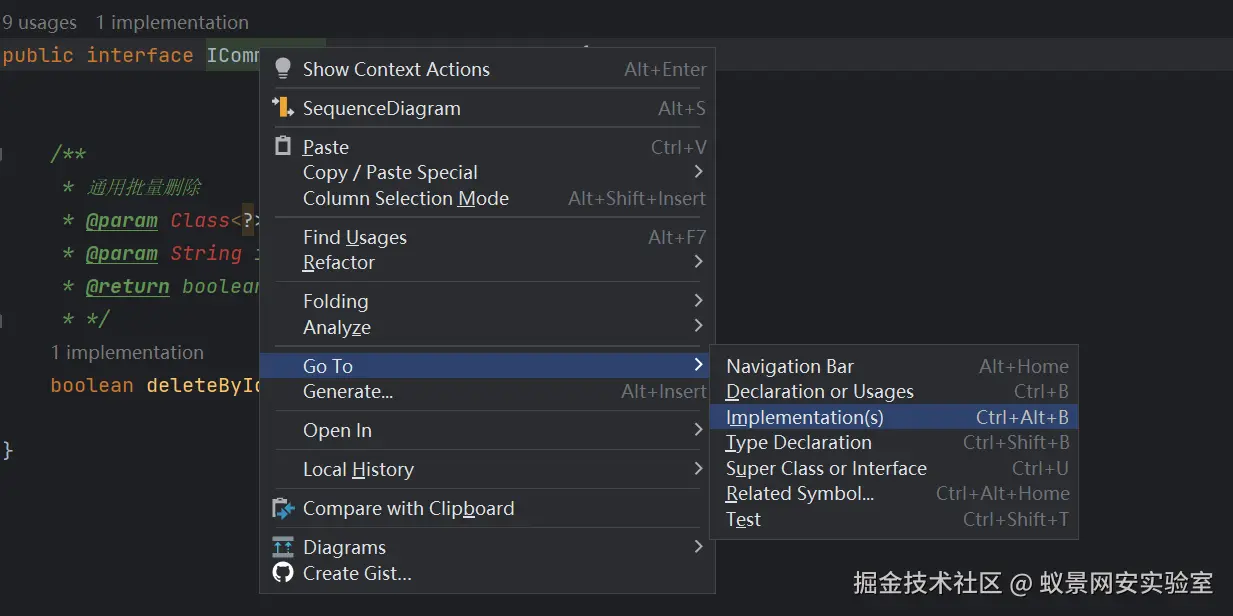Click the SequenceDiagram plugin icon
Viewport: 1233px width, 616px height.
click(284, 108)
